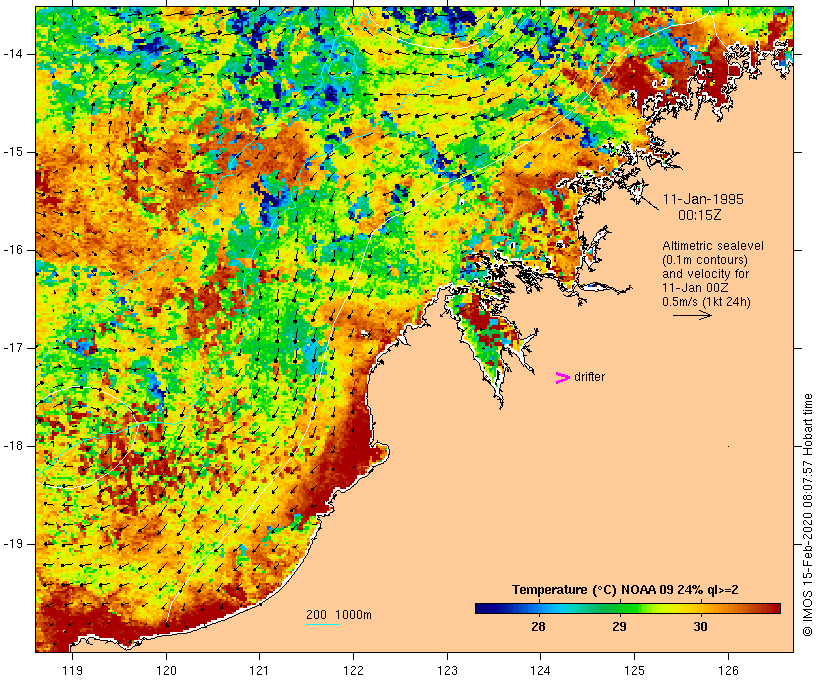Click the 'drifter' legend label
Image resolution: width=820 pixels, height=680 pixels.
pyautogui.click(x=589, y=377)
